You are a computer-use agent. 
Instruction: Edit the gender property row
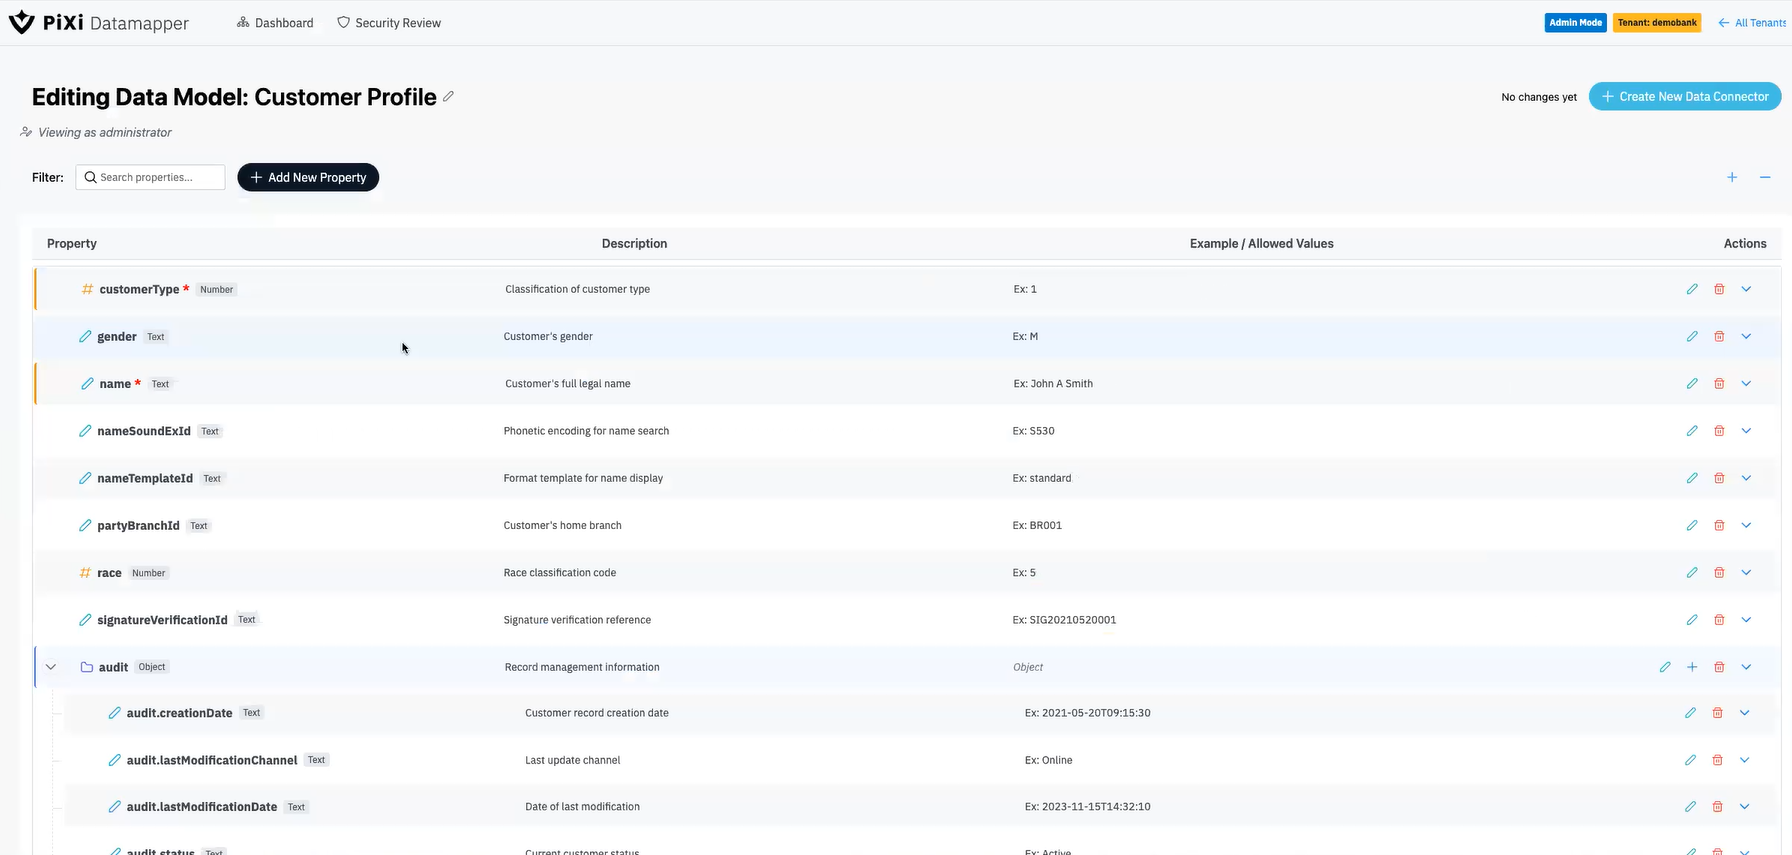[1692, 336]
